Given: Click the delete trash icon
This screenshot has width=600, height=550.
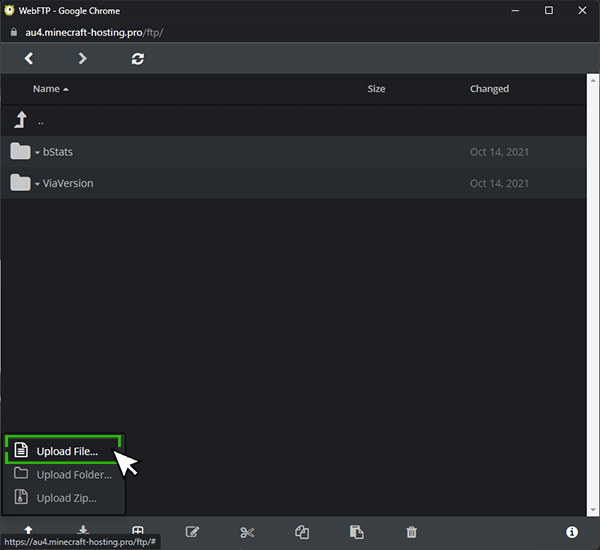Looking at the screenshot, I should [411, 532].
